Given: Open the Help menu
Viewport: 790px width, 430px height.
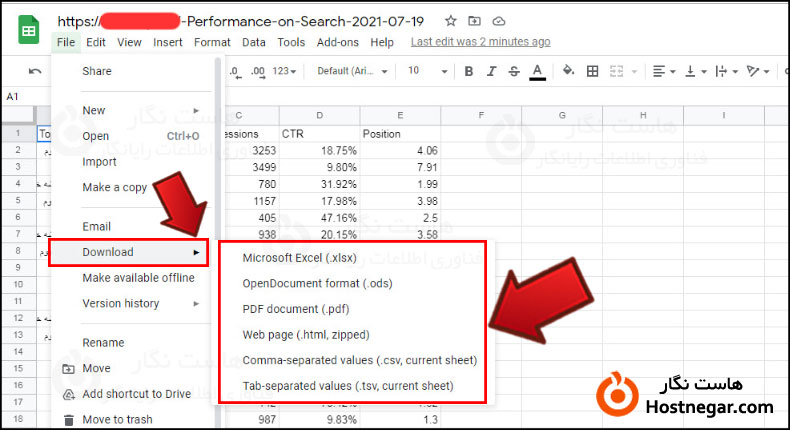Looking at the screenshot, I should (382, 42).
